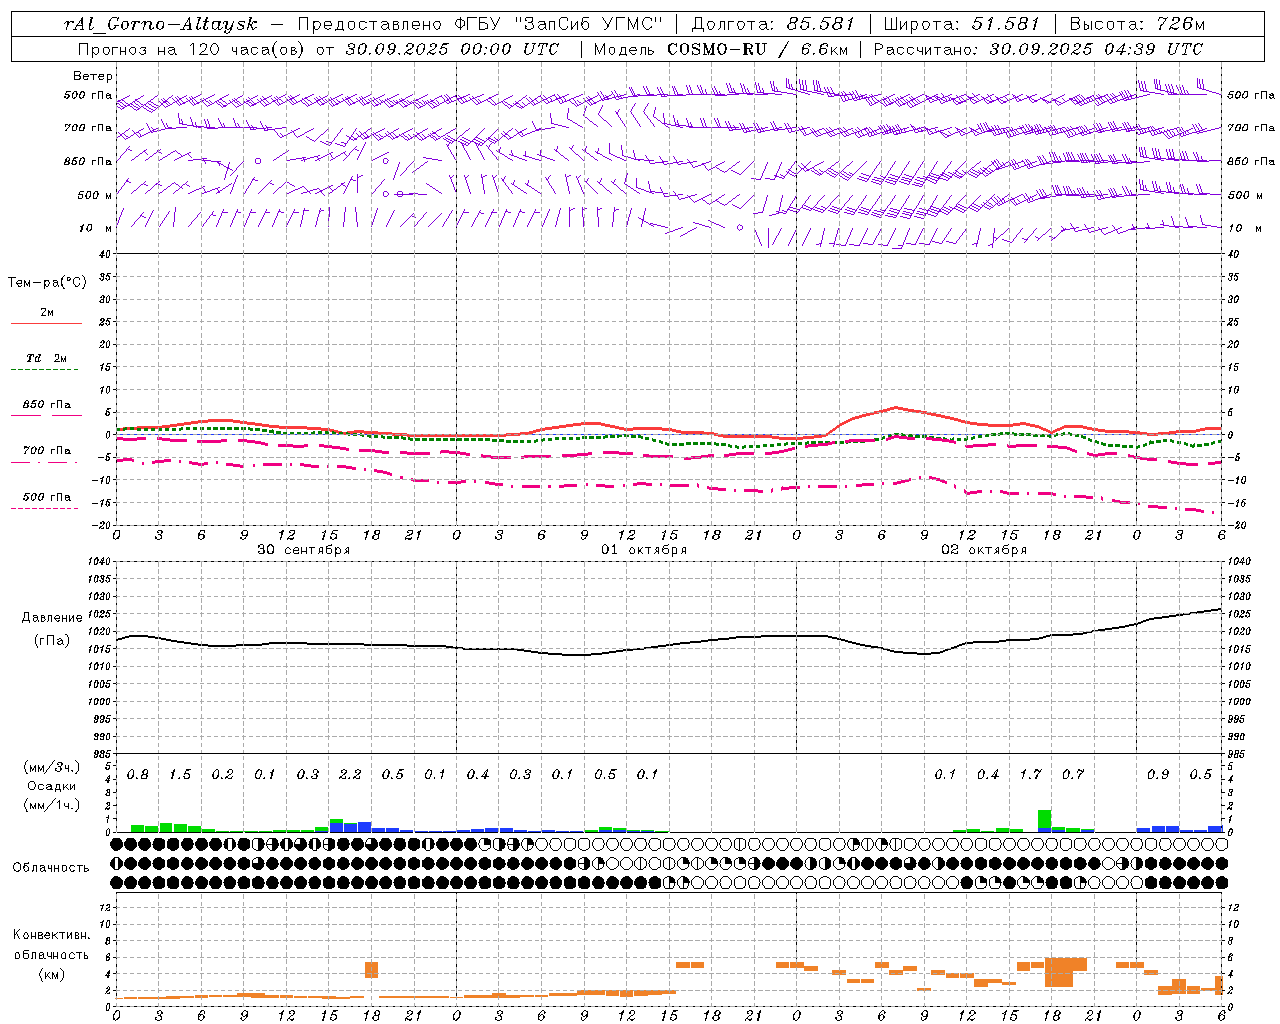Click the 'Прогноз на 120 часа(ов)' forecast text
The width and height of the screenshot is (1280, 1024).
pyautogui.click(x=190, y=49)
